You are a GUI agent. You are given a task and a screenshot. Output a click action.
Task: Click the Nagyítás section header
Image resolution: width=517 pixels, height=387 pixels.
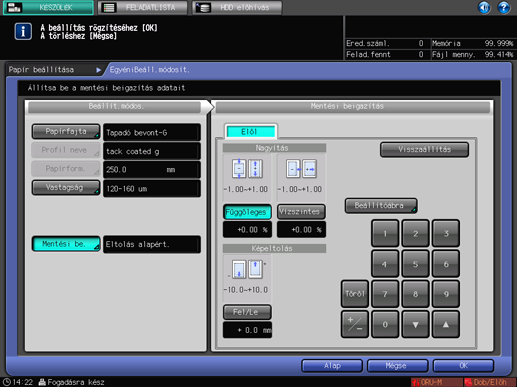274,148
